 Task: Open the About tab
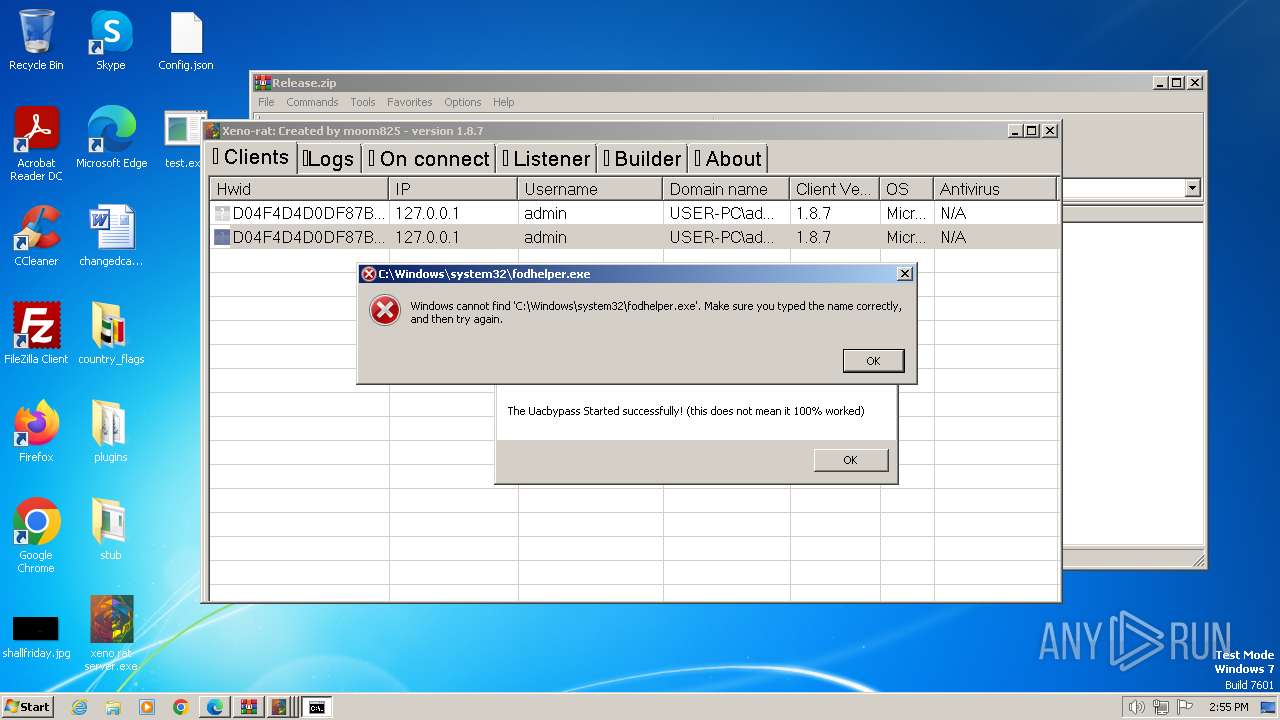pyautogui.click(x=728, y=158)
